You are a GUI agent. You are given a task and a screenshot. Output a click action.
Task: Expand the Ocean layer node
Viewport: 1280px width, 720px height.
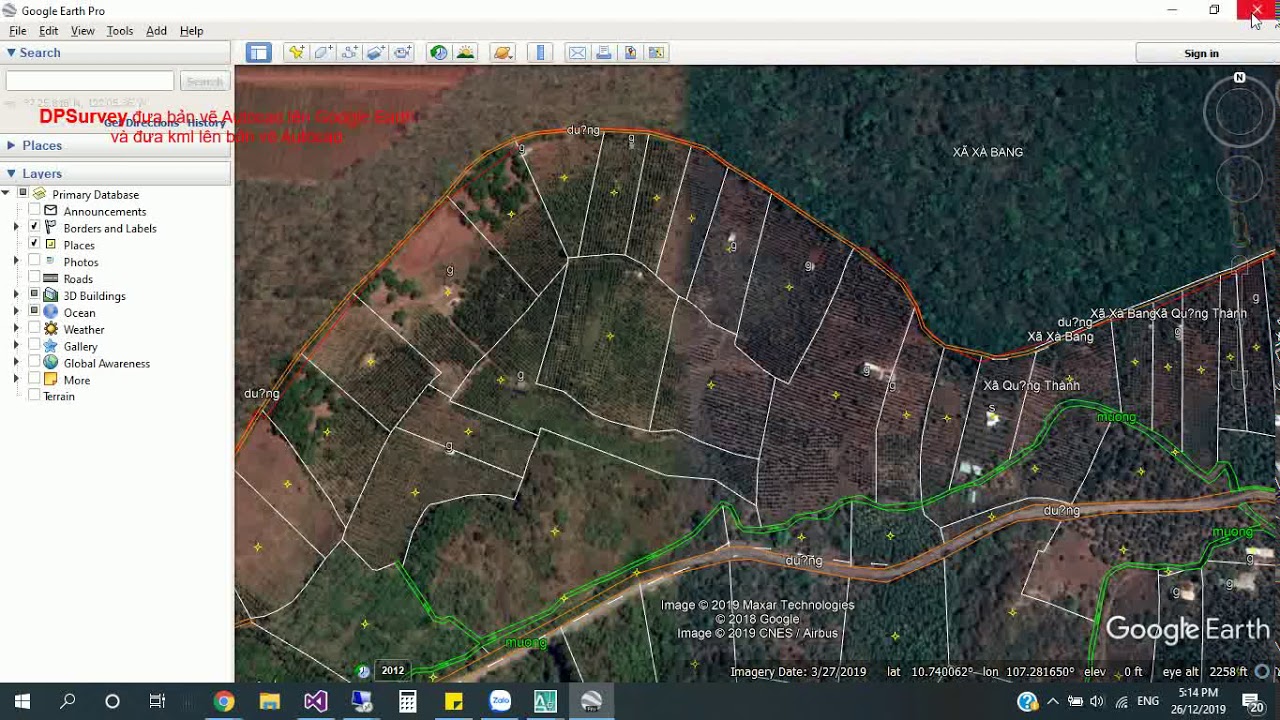(x=16, y=312)
